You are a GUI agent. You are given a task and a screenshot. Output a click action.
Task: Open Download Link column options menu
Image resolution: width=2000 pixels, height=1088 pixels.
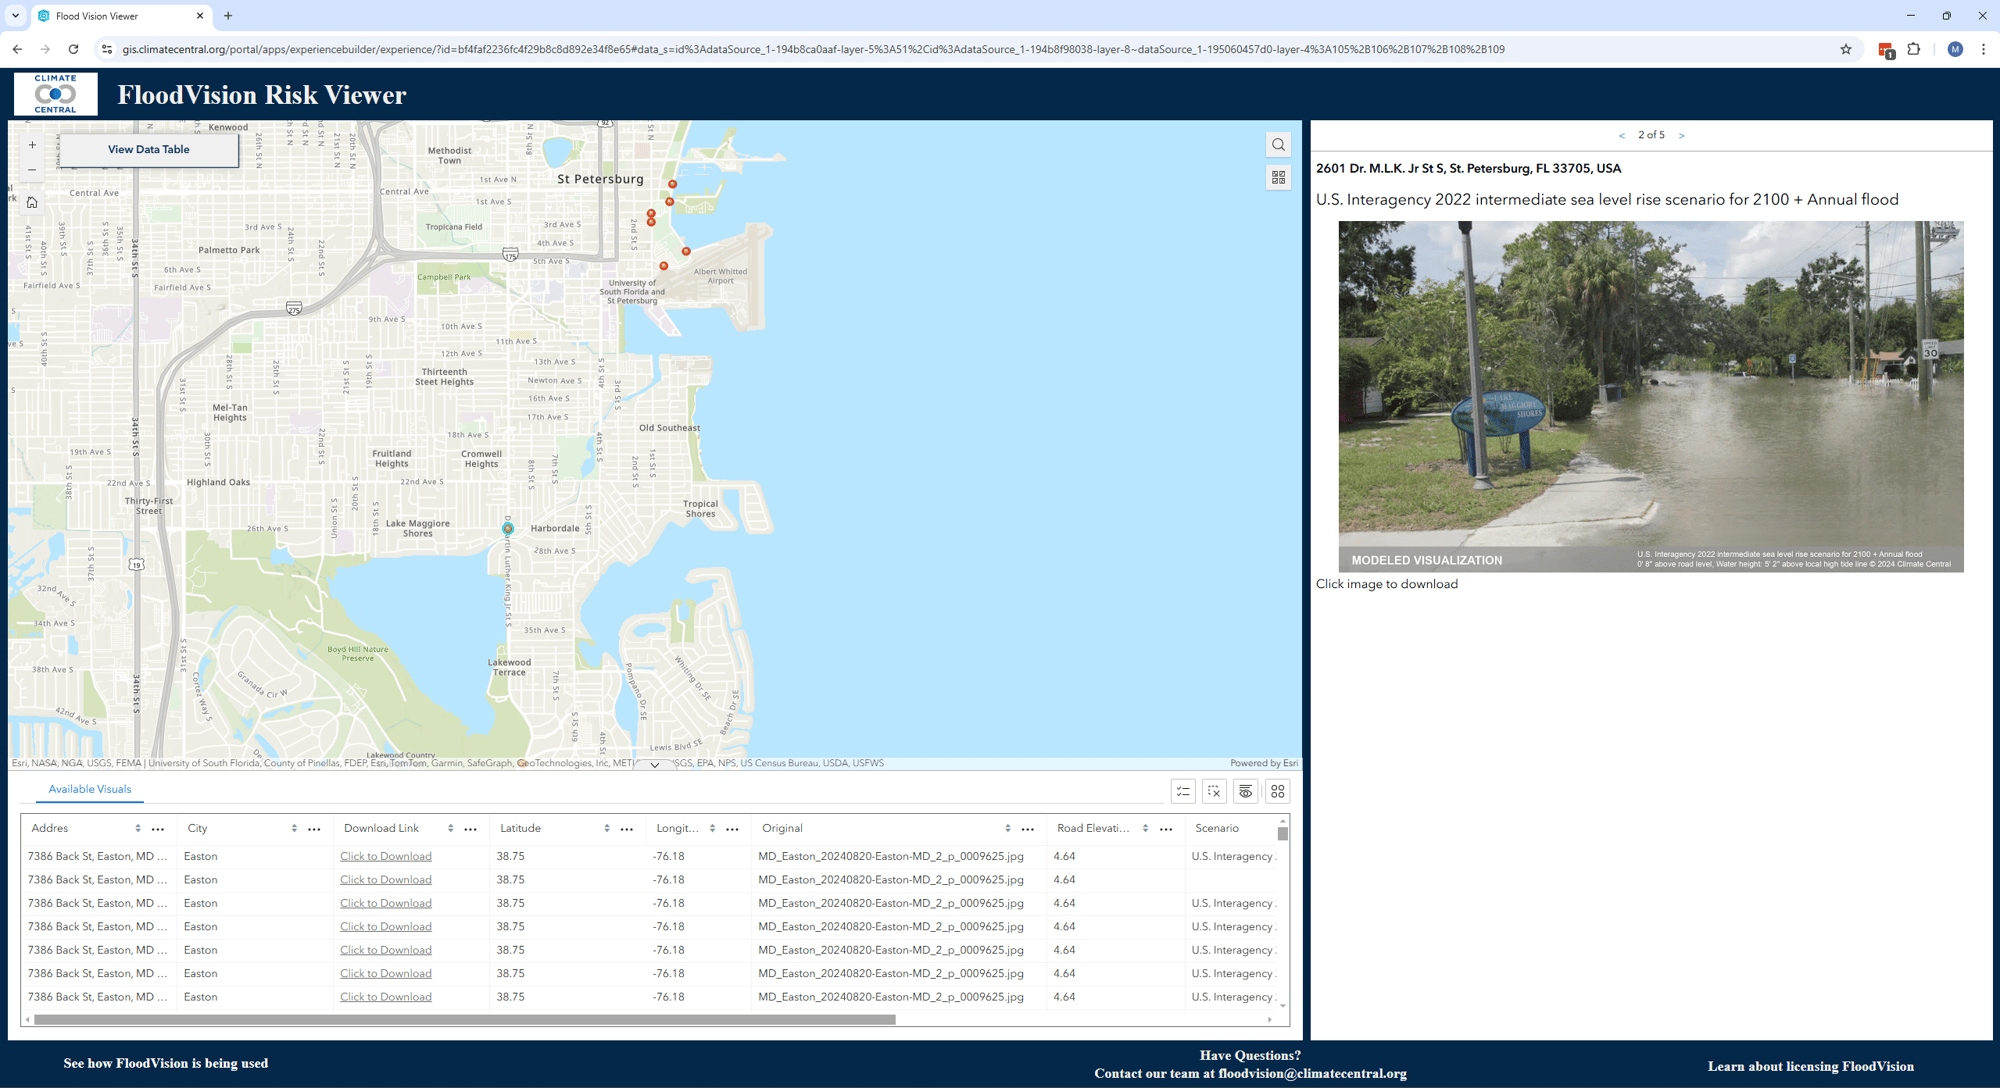(470, 829)
